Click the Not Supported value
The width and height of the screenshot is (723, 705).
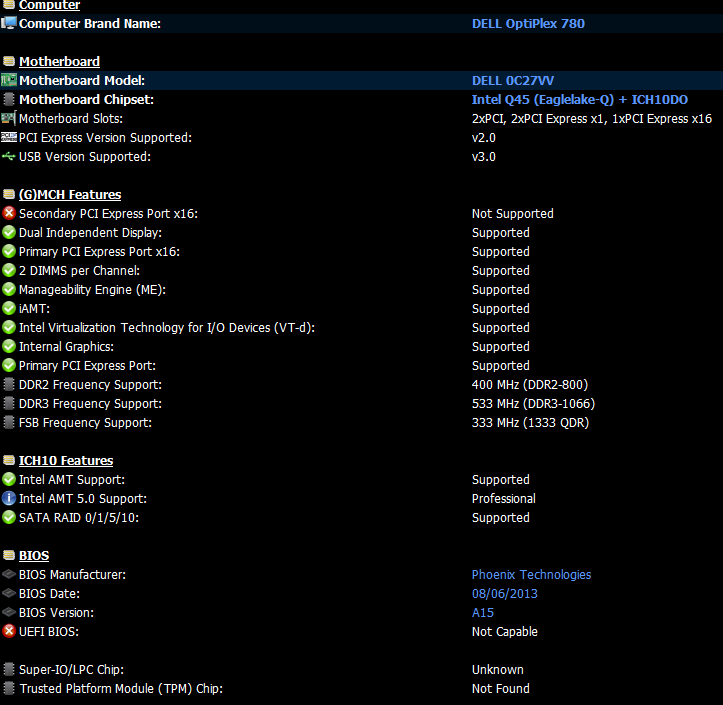(x=513, y=213)
